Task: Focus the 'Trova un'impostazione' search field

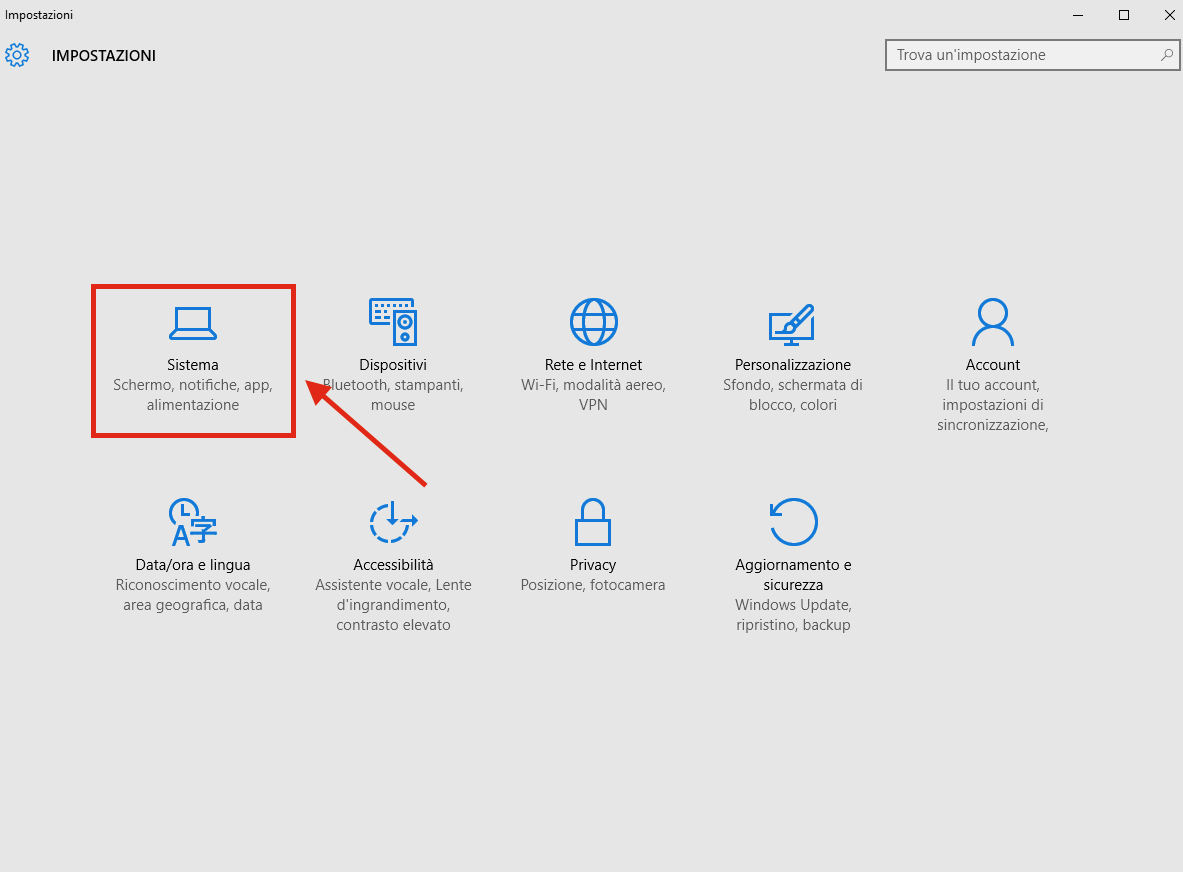Action: 1032,55
